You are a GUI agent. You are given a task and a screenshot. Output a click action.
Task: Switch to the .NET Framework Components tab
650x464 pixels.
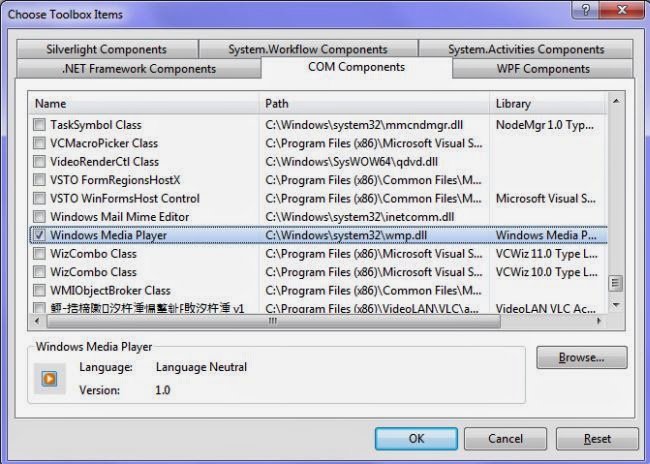(139, 68)
